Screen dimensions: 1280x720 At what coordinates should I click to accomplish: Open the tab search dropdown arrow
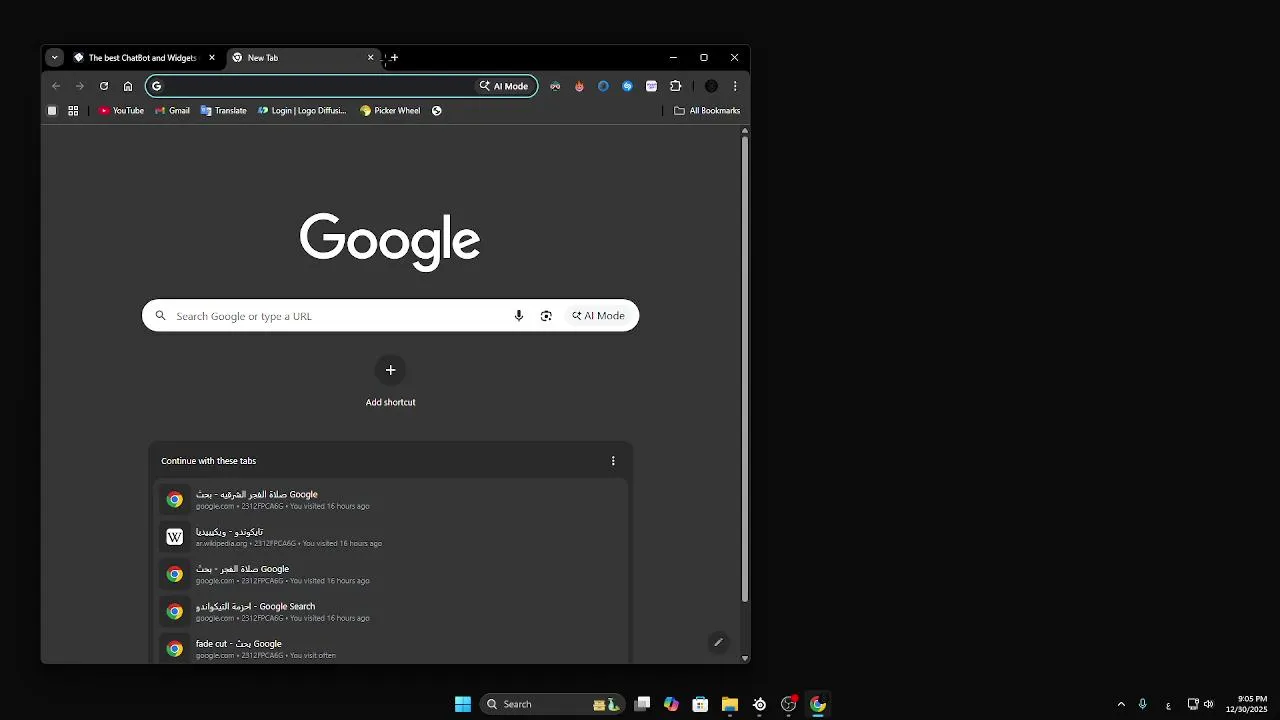click(x=54, y=58)
